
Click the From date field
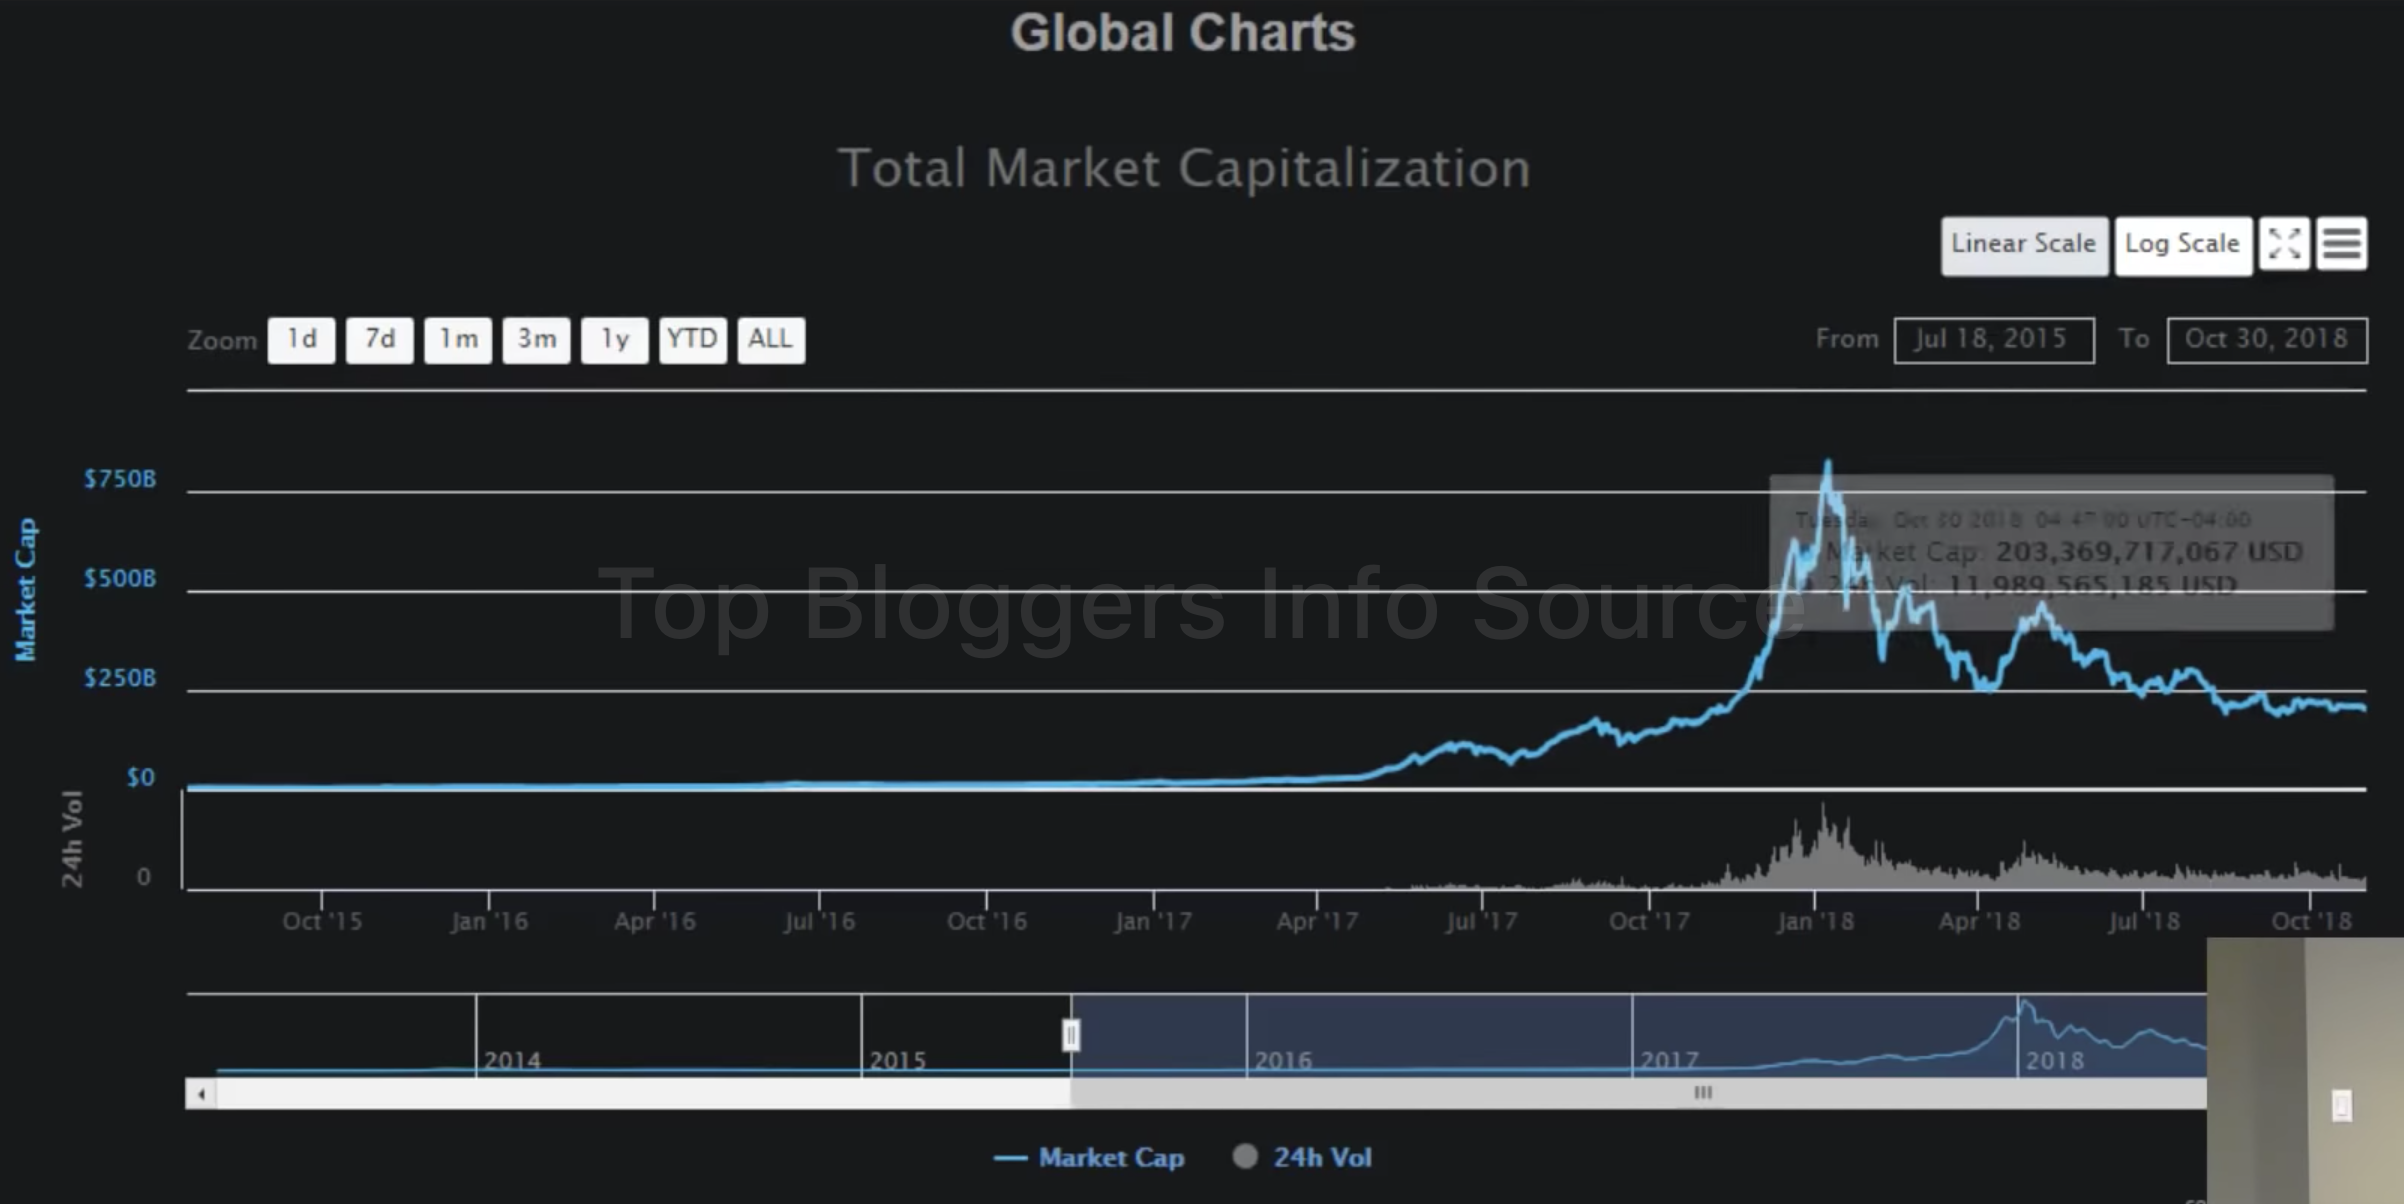(x=1993, y=340)
